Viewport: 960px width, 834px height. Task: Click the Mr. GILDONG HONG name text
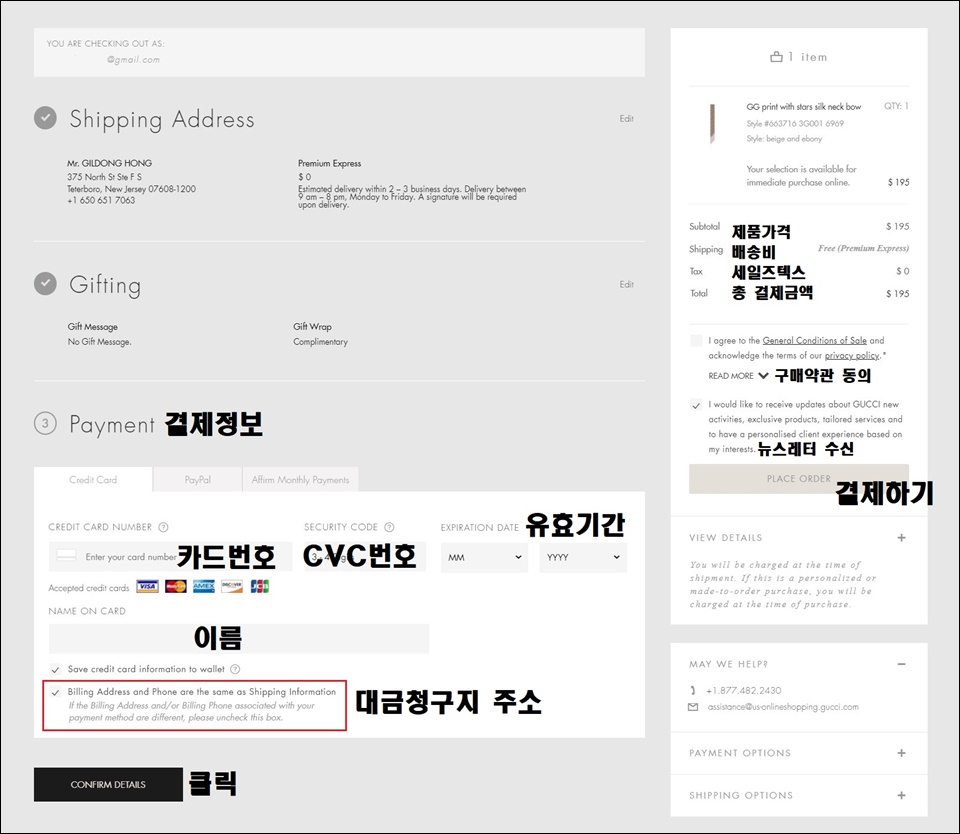point(110,163)
